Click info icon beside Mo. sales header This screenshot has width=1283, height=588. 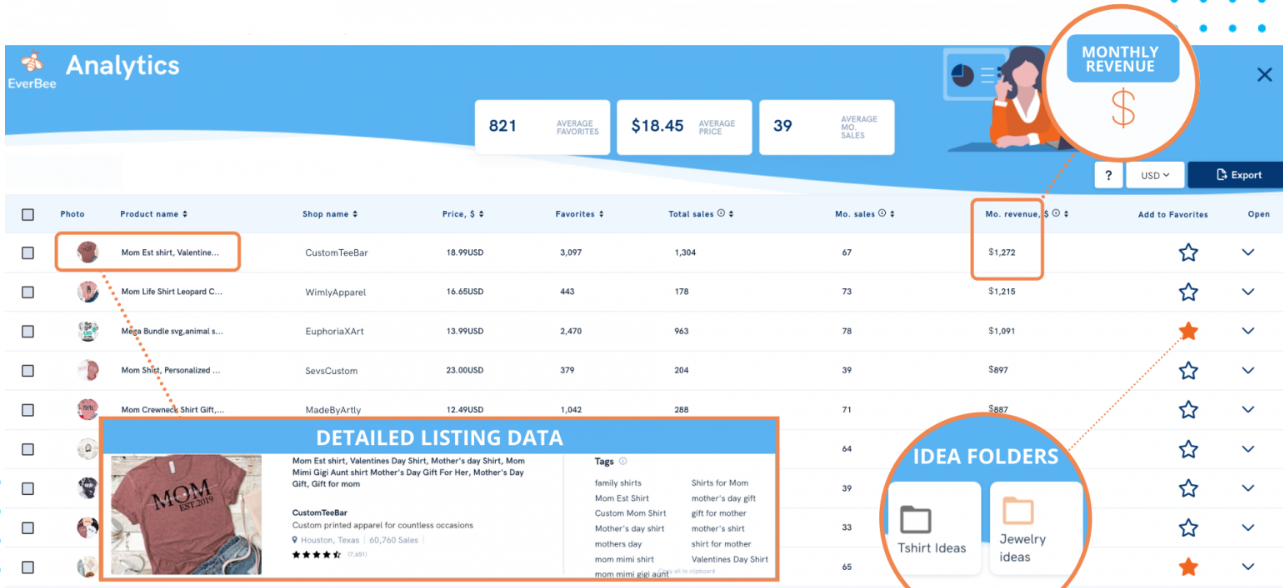(882, 214)
